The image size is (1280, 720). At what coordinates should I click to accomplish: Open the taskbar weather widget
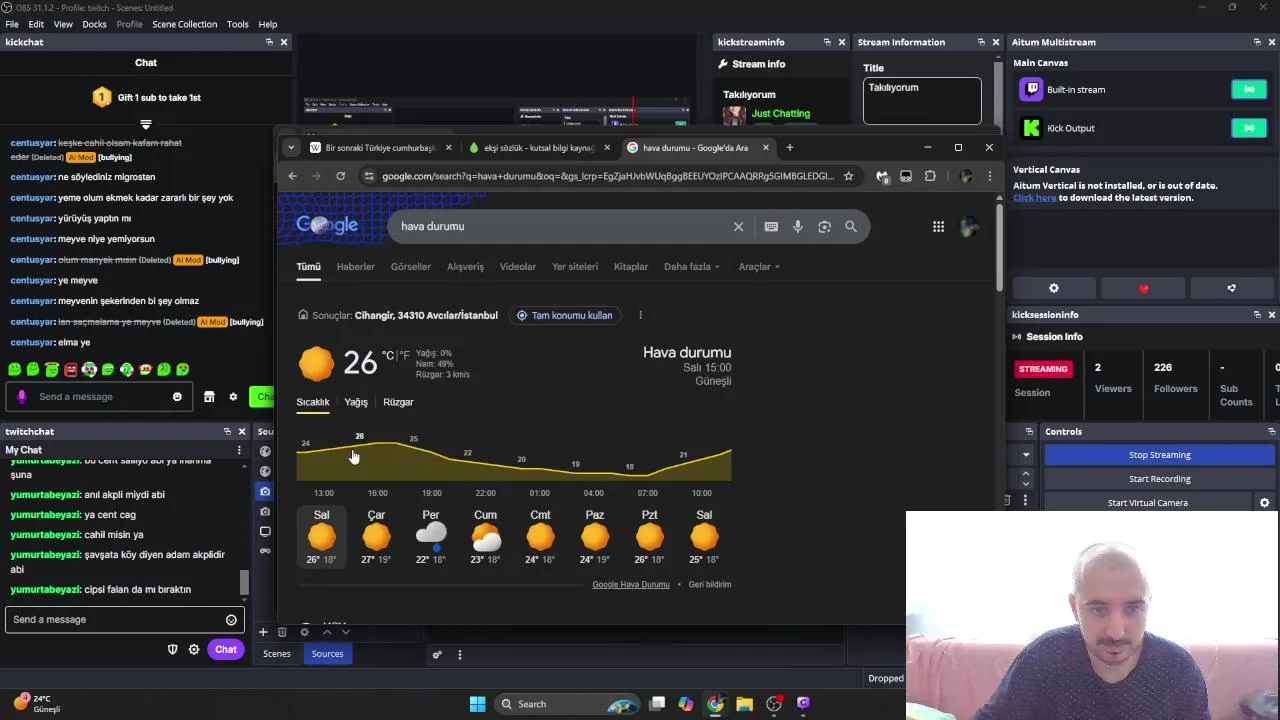click(36, 704)
